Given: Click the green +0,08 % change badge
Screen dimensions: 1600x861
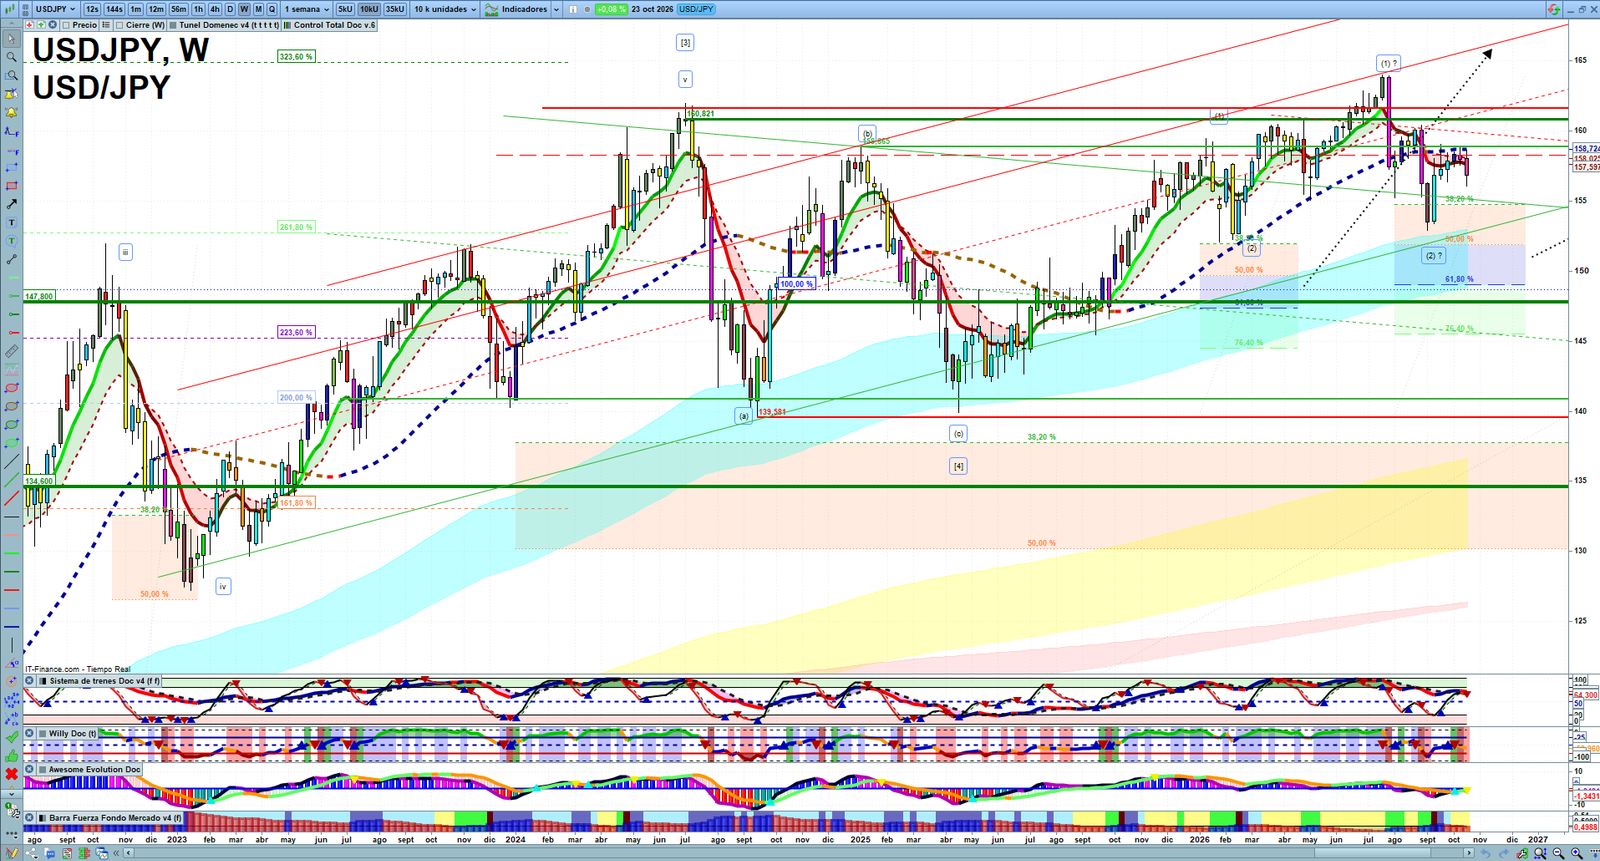Looking at the screenshot, I should tap(611, 9).
